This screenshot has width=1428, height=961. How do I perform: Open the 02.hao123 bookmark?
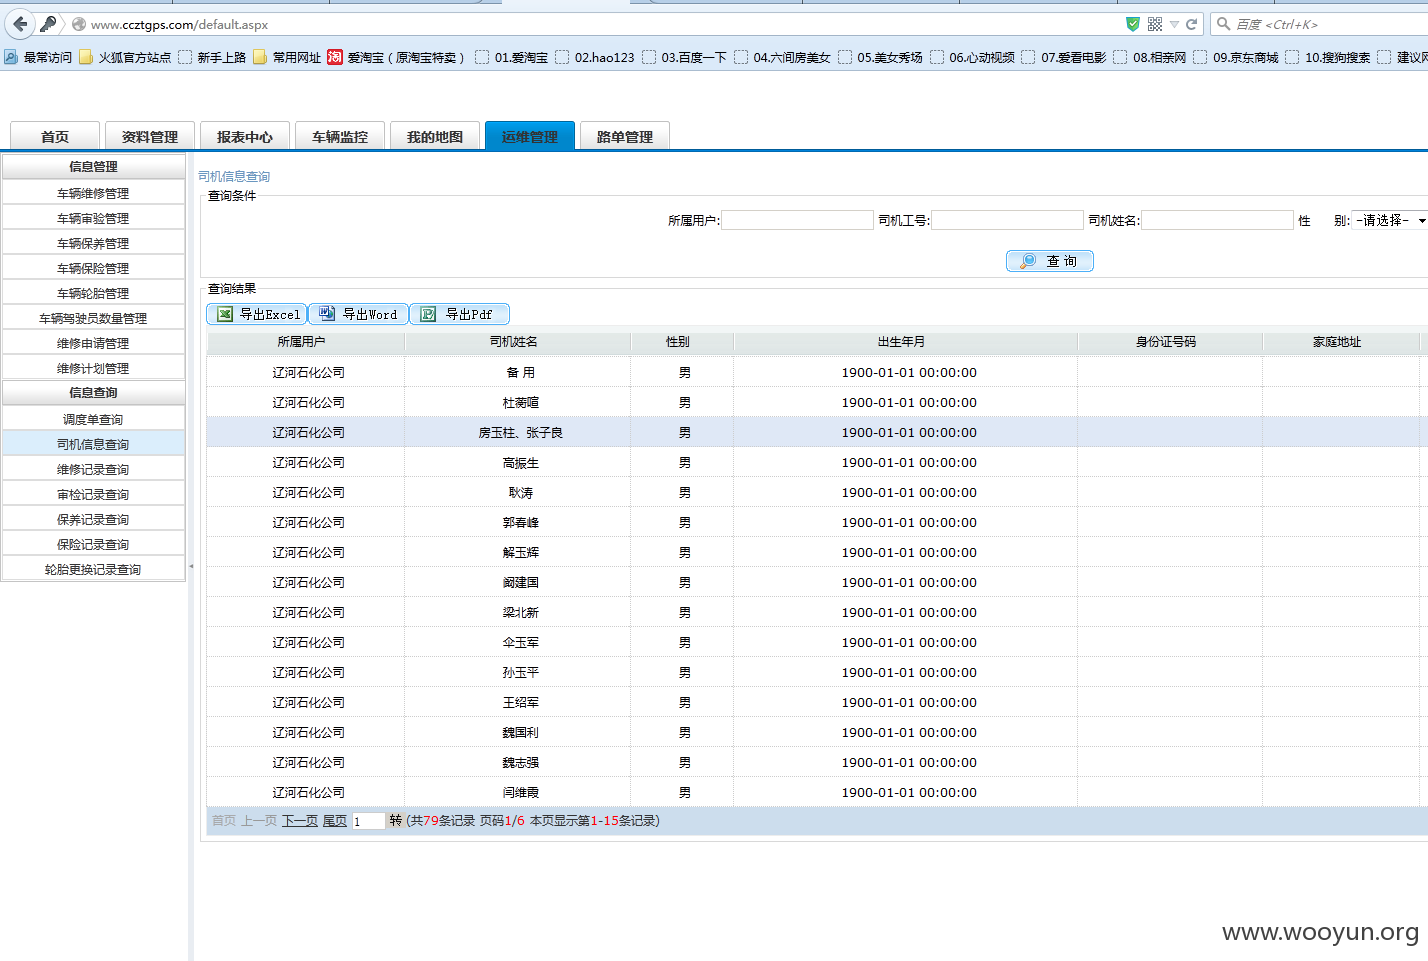pyautogui.click(x=595, y=57)
